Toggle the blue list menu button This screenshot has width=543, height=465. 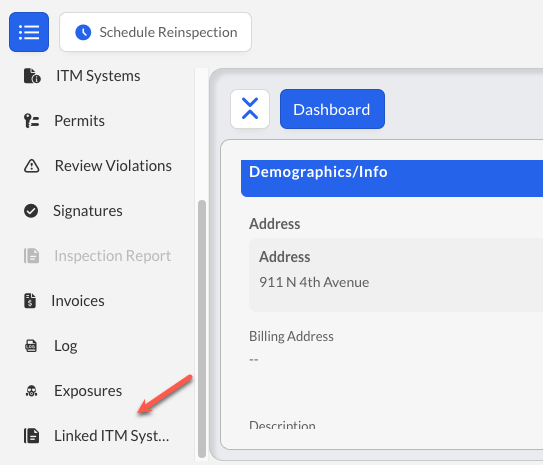[29, 32]
